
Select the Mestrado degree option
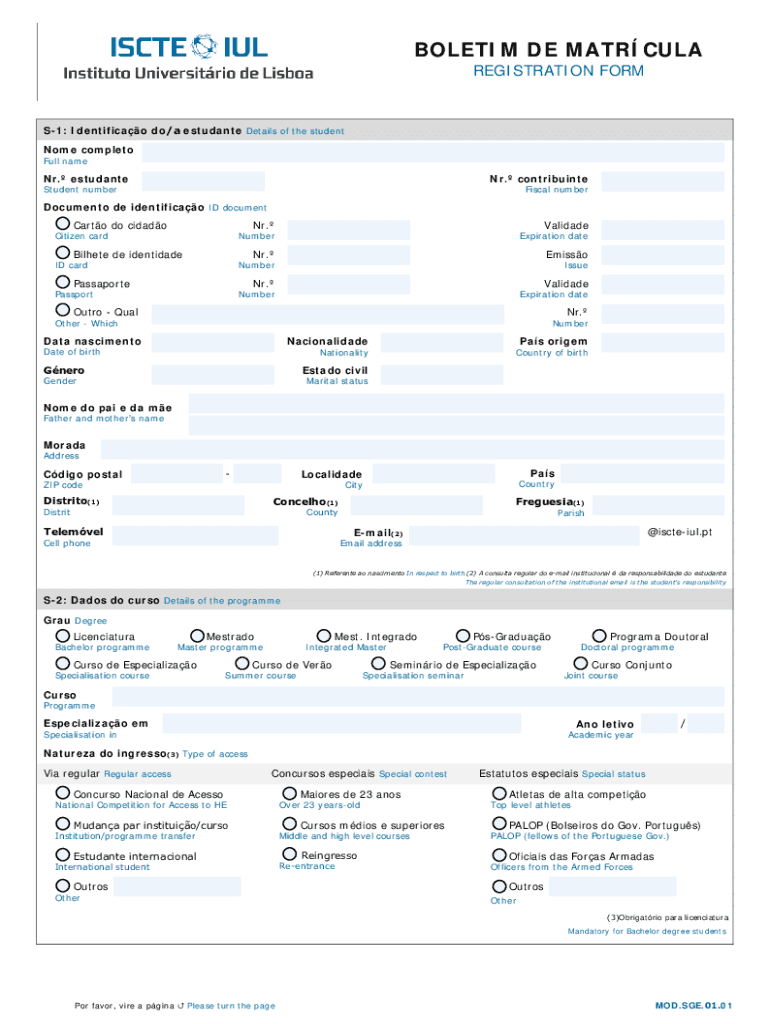click(x=197, y=636)
